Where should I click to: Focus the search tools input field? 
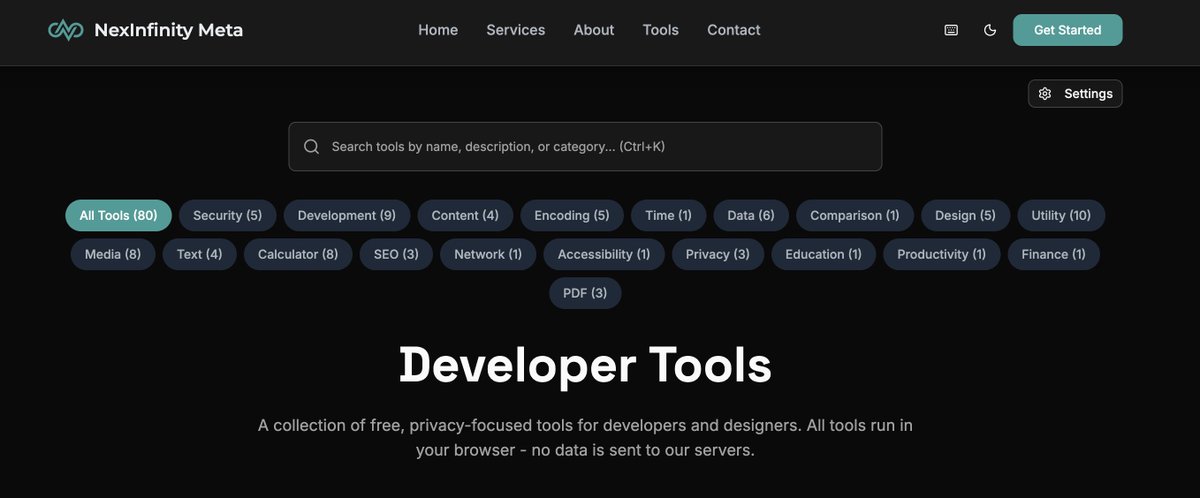pos(585,147)
